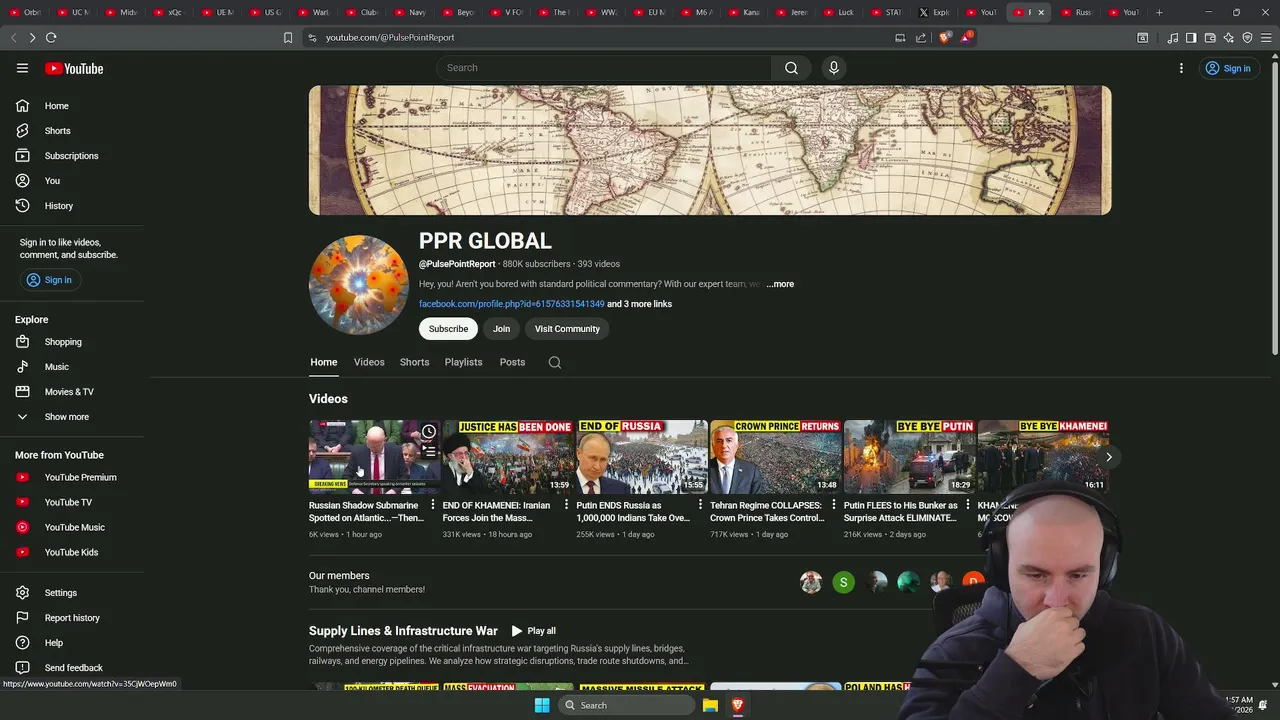
Task: Toggle the browser sidebar panel icon
Action: coord(1191,38)
